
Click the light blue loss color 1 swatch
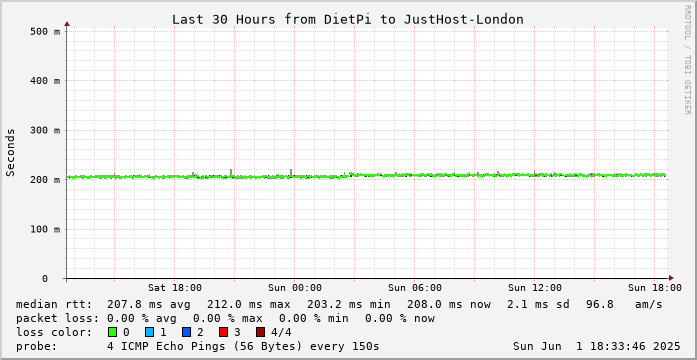click(149, 332)
